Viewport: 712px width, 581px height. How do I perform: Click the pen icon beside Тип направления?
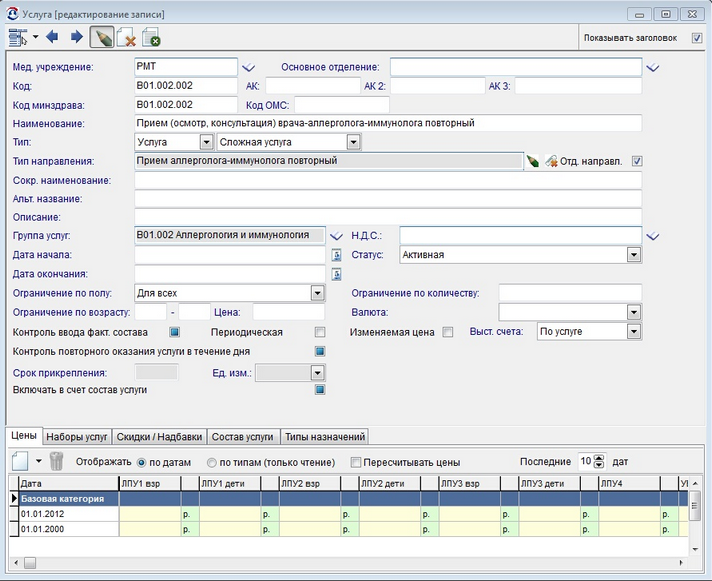(533, 161)
